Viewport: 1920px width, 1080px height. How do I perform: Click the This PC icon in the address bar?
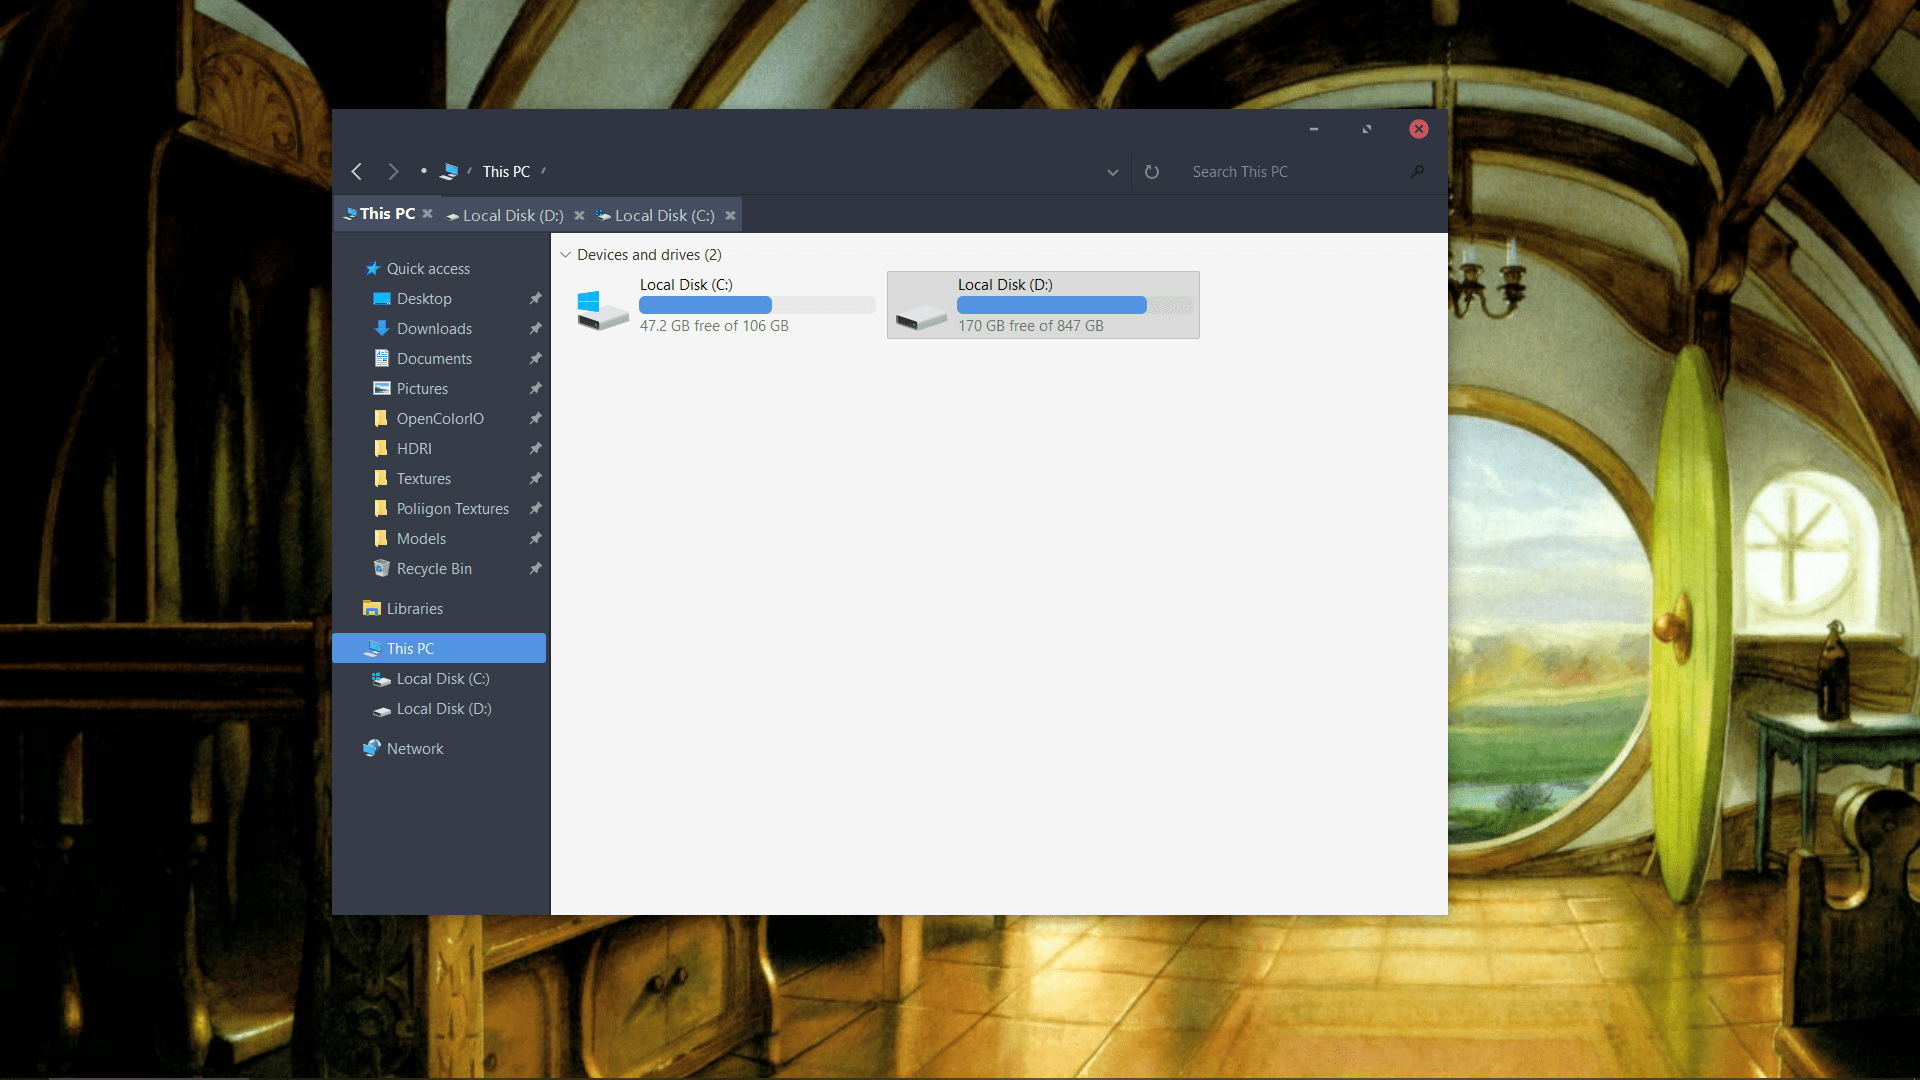[451, 171]
